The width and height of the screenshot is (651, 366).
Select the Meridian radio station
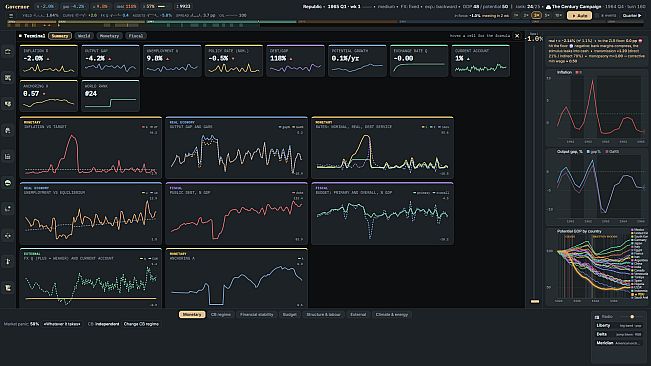[x=619, y=343]
